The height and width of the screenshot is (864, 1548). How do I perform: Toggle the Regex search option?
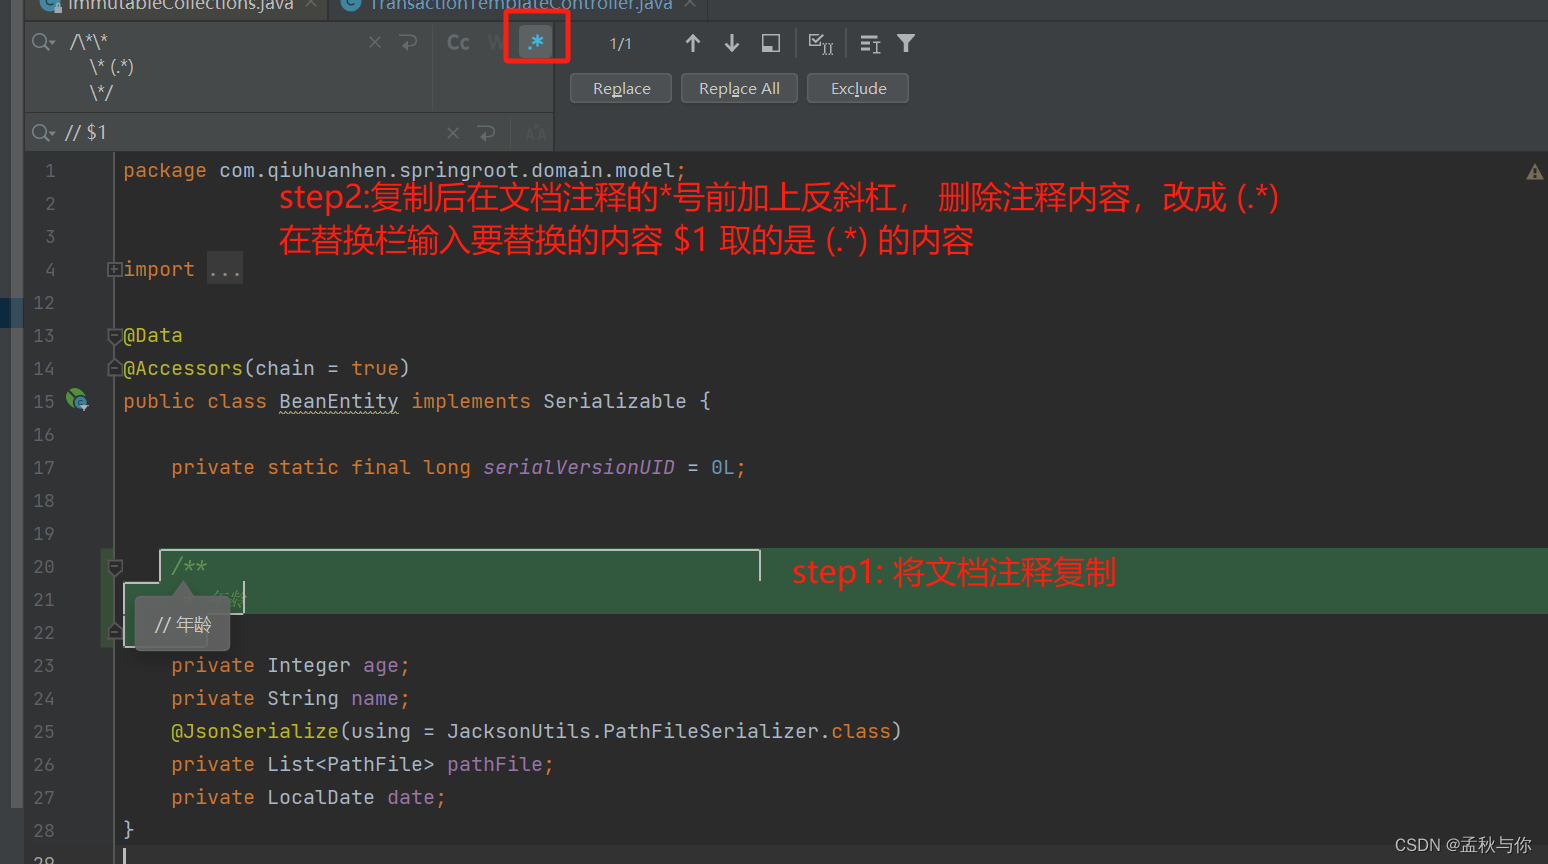[536, 42]
